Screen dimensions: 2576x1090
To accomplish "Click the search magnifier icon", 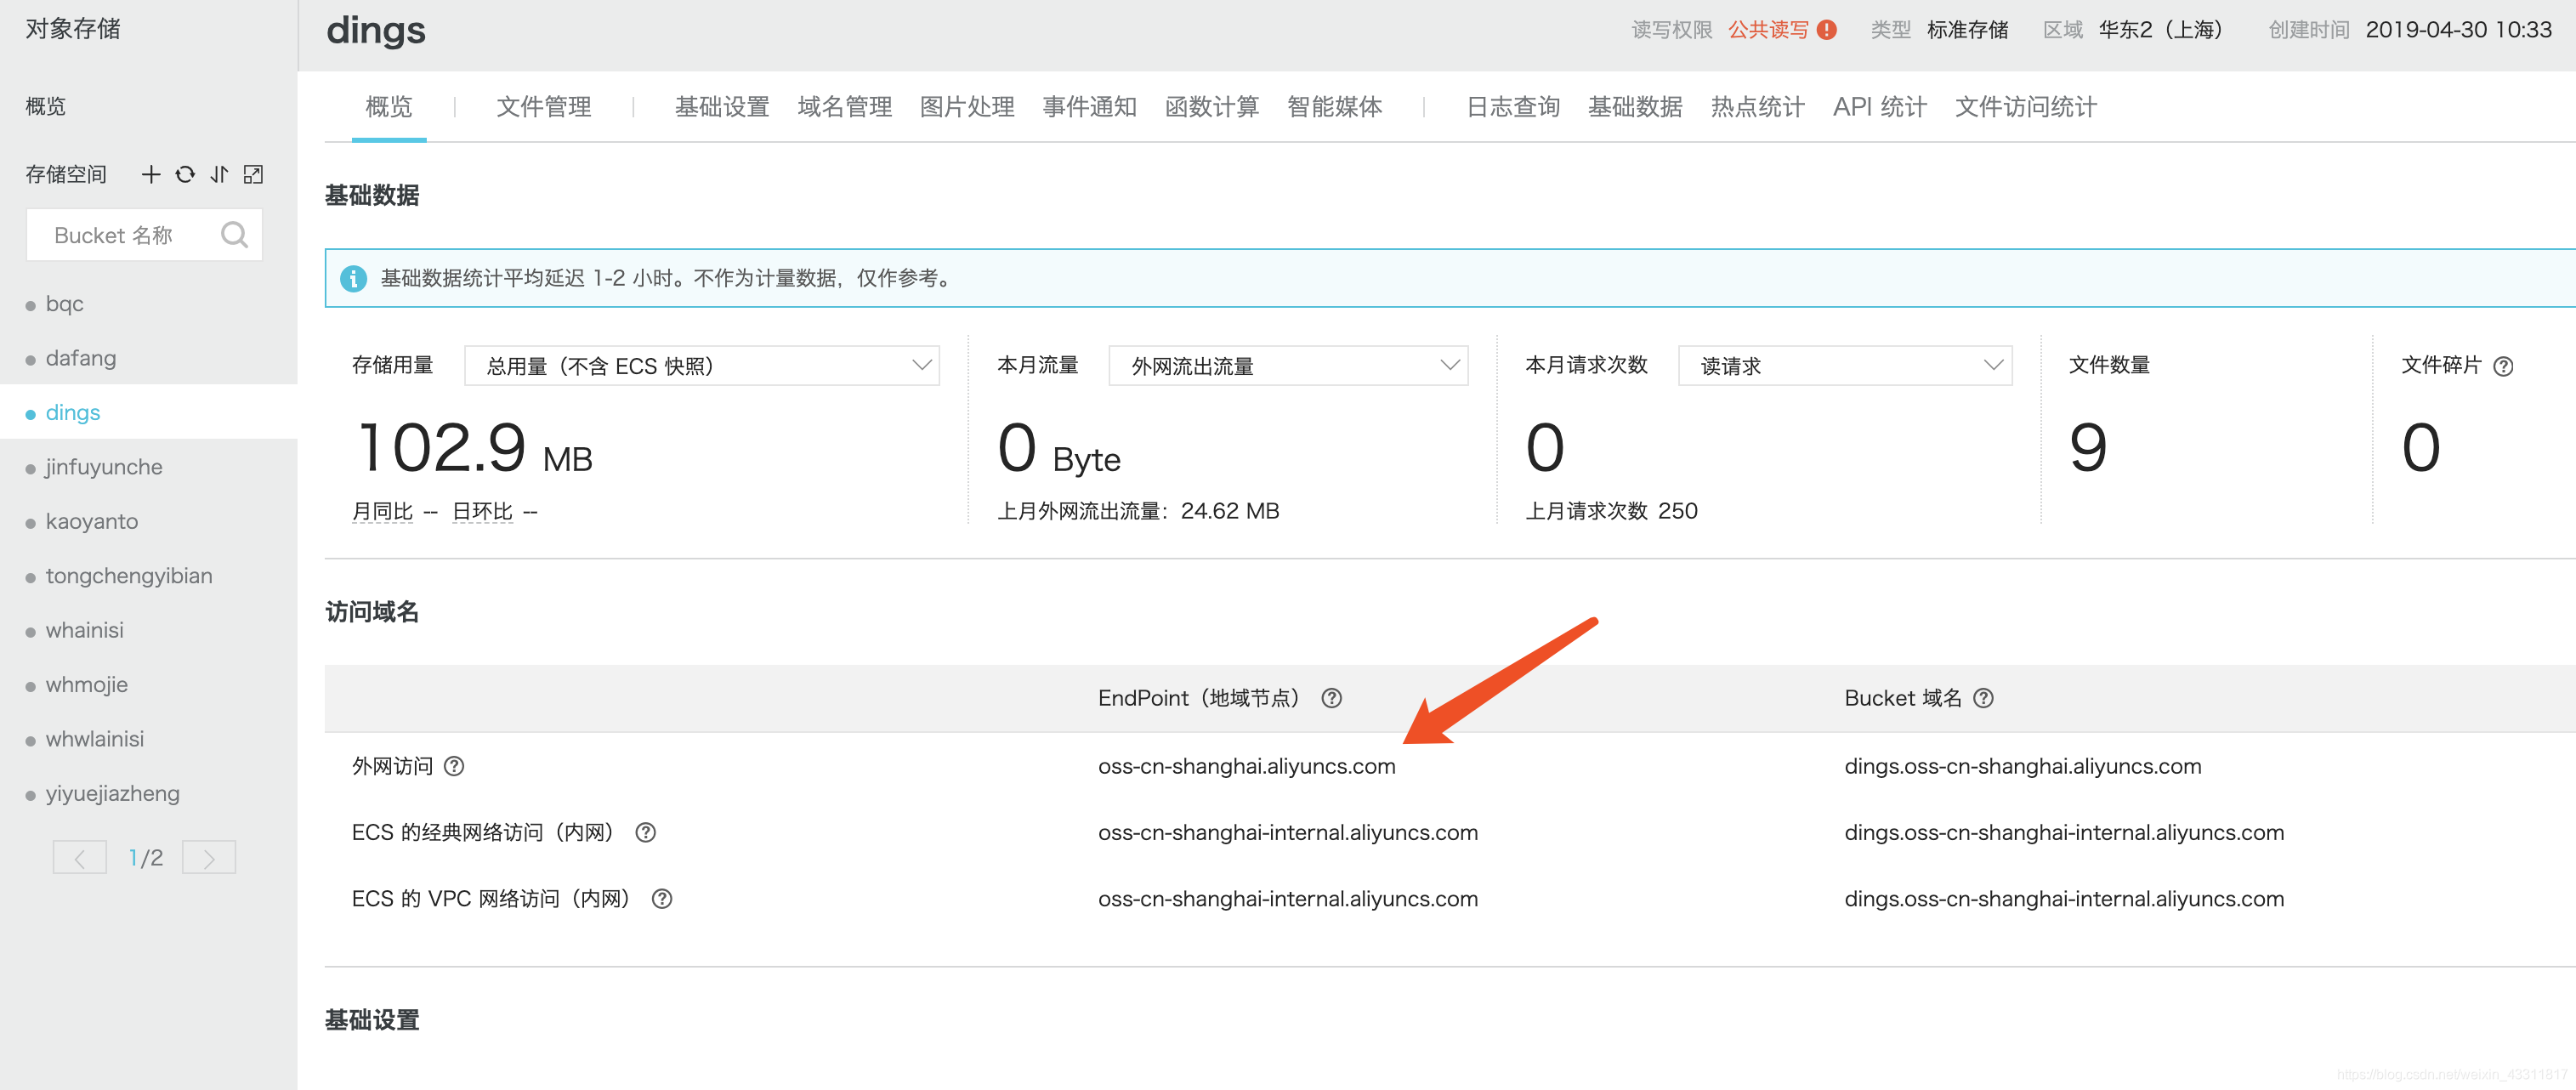I will (x=234, y=235).
